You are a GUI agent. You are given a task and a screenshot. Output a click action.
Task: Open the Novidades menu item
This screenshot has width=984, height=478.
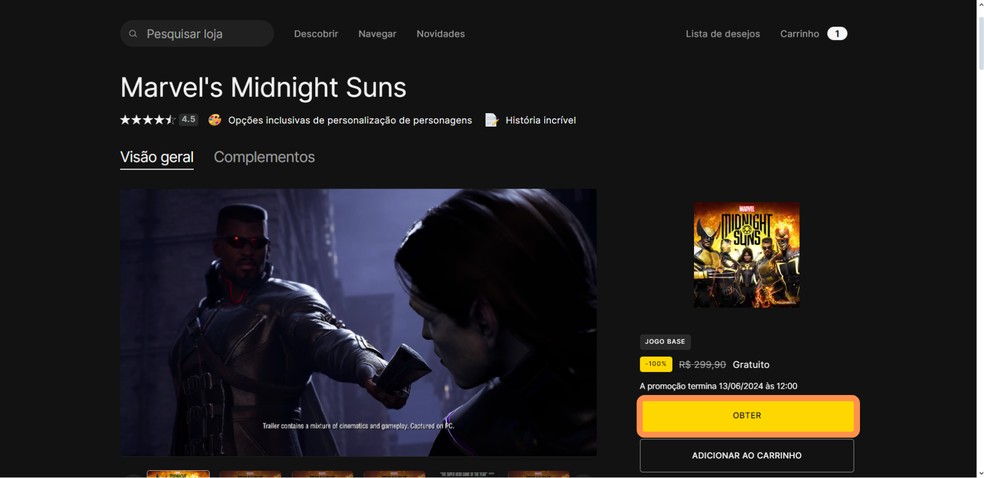click(x=441, y=34)
